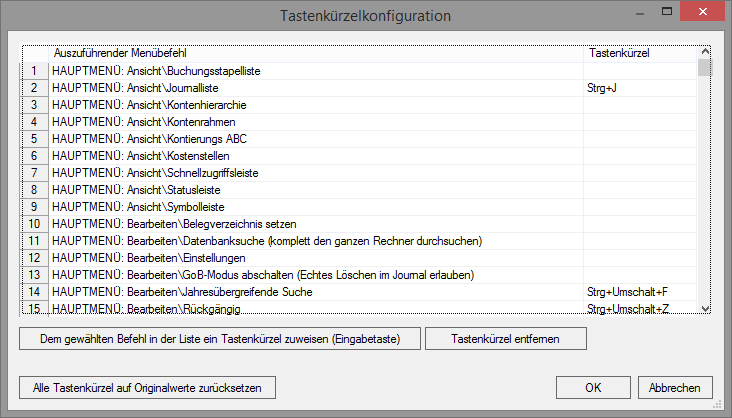Click the Strg+J shortcut cell
The image size is (732, 418).
tap(640, 88)
